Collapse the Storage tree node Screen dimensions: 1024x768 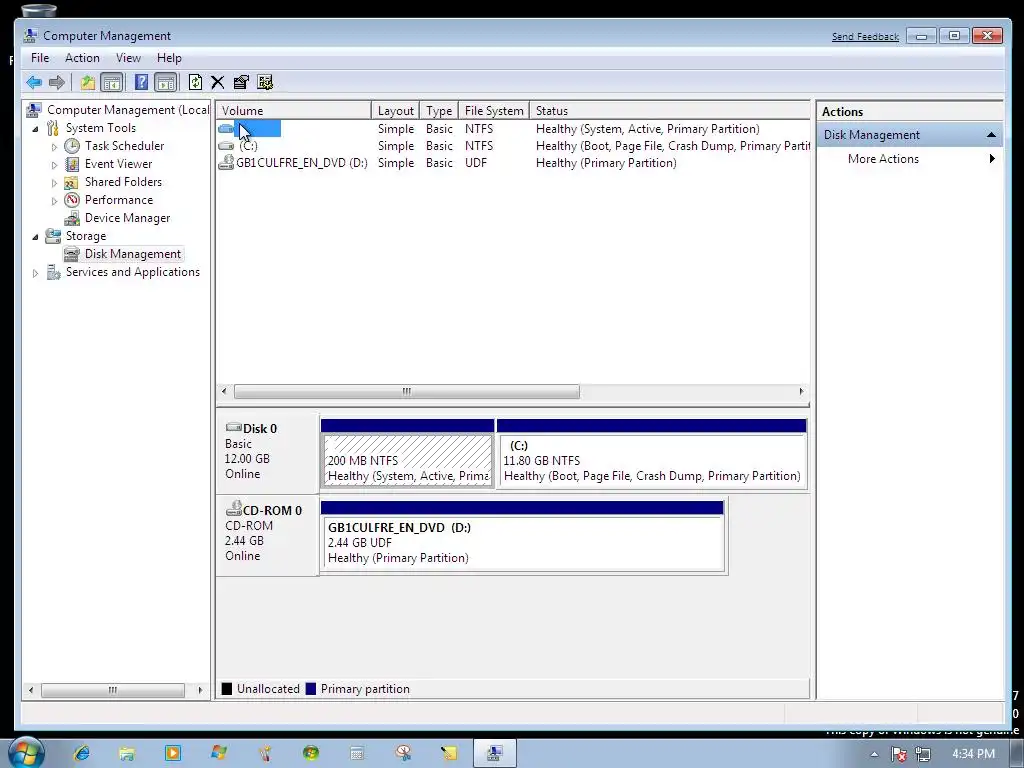tap(35, 236)
